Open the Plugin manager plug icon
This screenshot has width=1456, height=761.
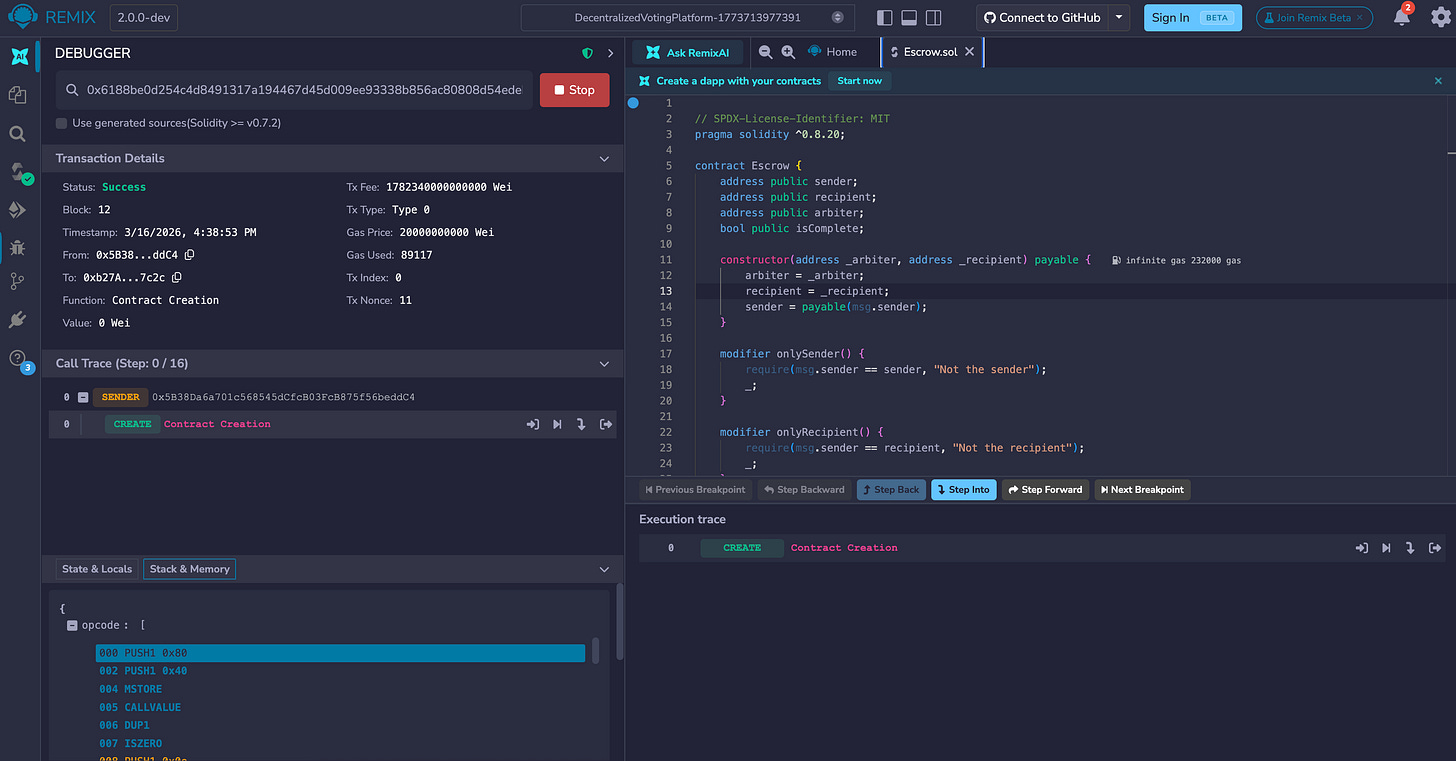(17, 319)
